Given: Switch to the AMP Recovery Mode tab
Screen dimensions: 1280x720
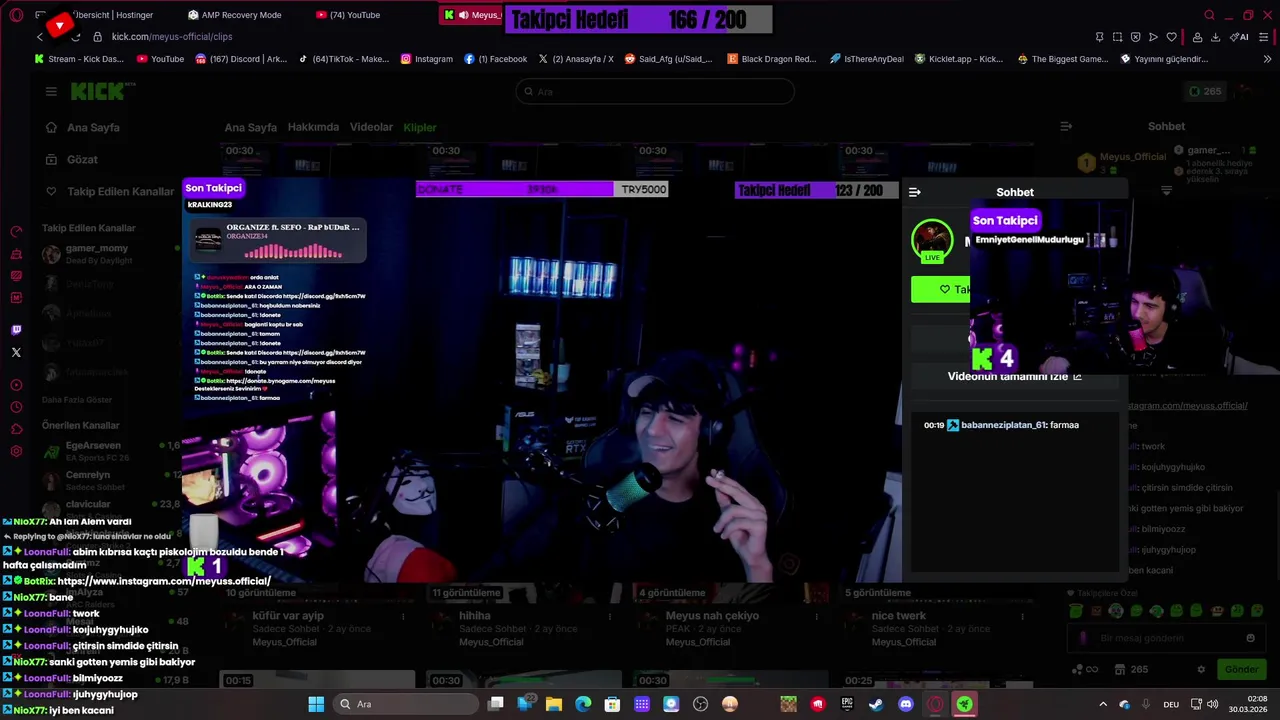Looking at the screenshot, I should point(235,15).
